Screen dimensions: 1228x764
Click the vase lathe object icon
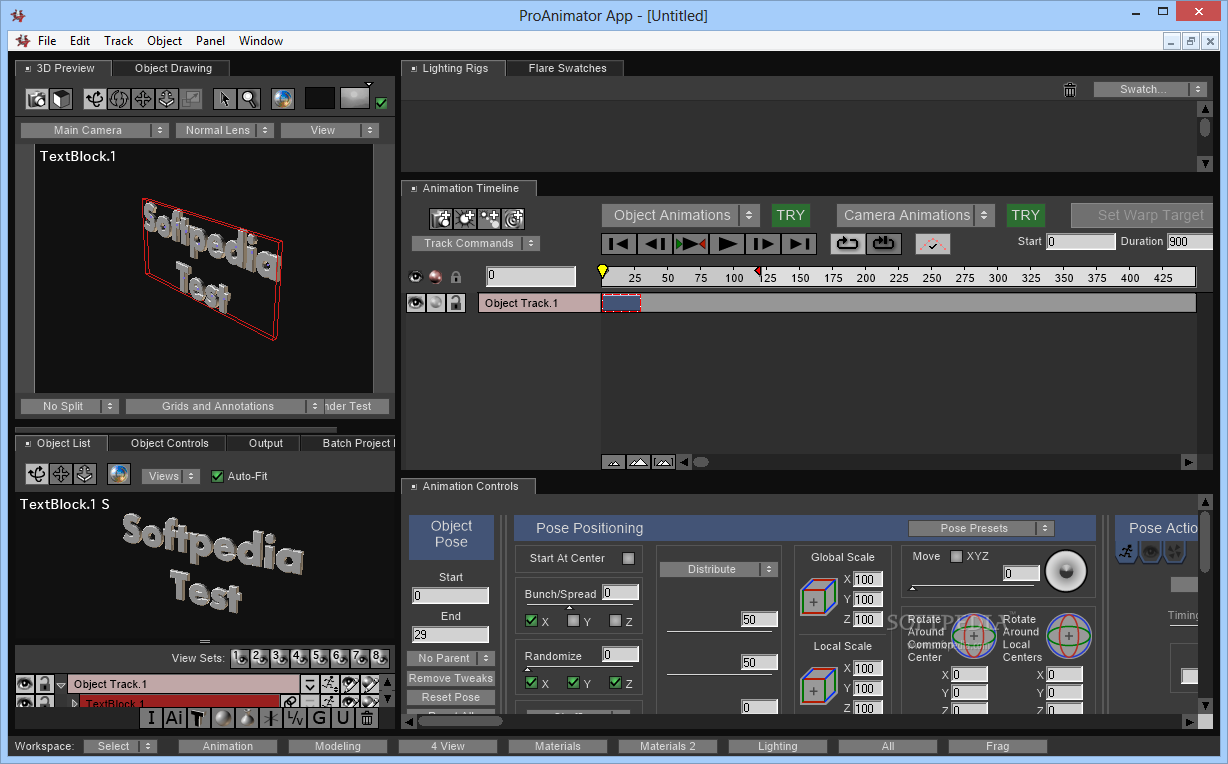[x=246, y=717]
